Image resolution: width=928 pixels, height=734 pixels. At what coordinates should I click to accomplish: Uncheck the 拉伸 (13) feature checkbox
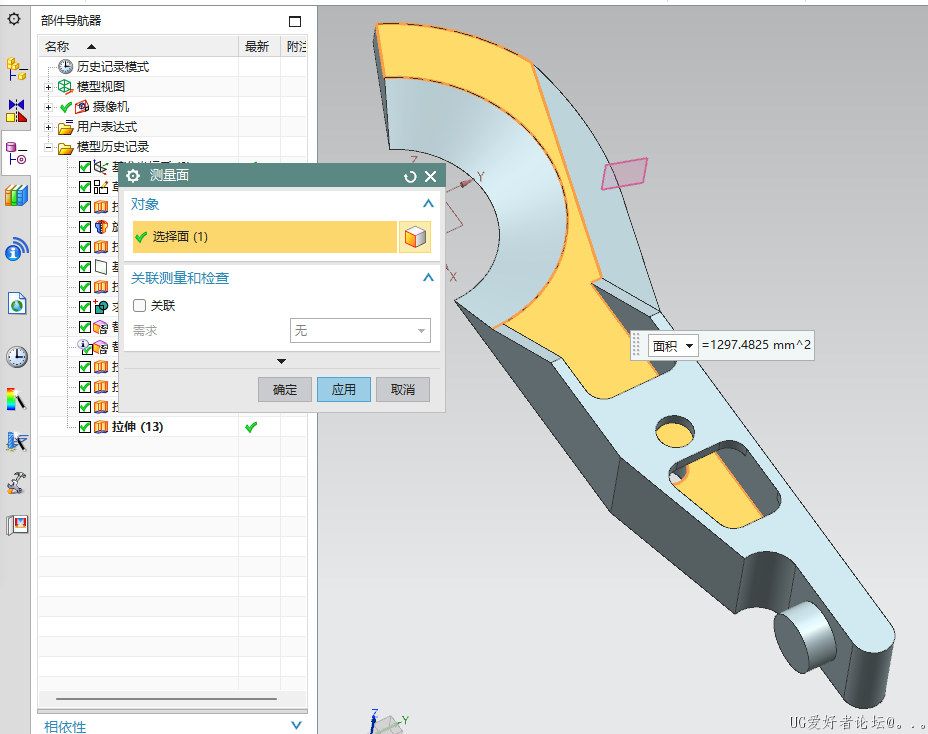(85, 427)
